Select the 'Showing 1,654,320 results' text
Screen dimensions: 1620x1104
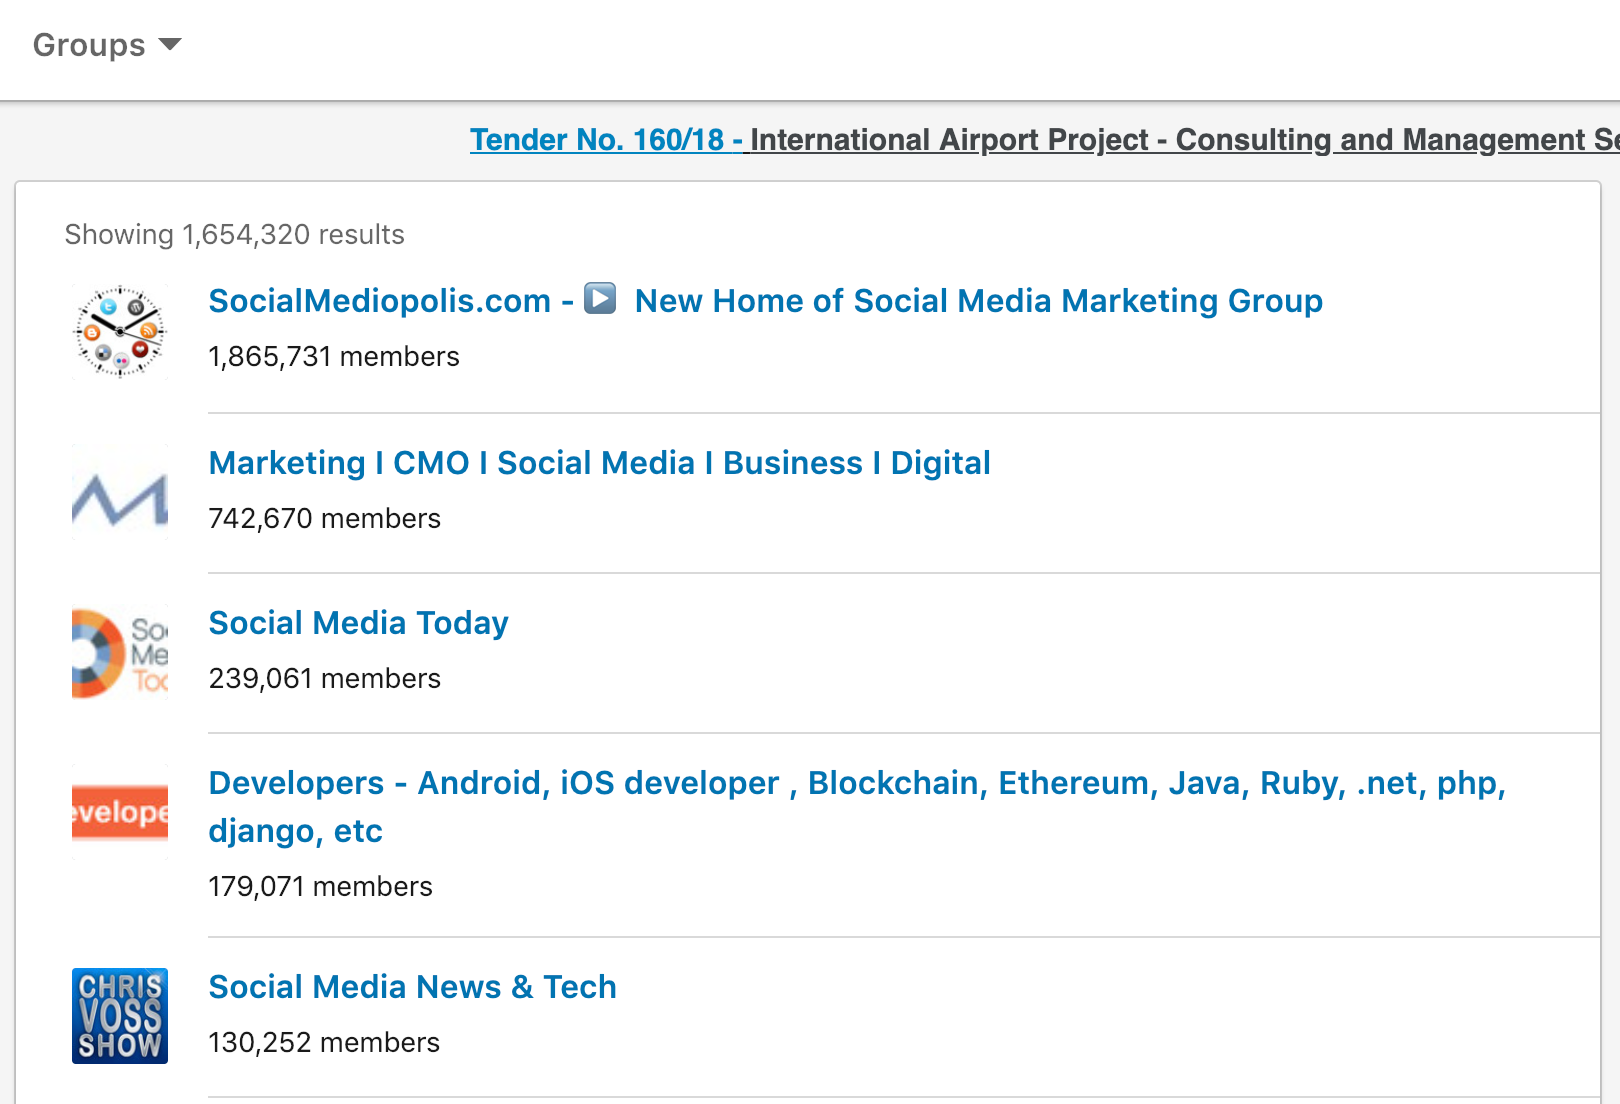(235, 234)
